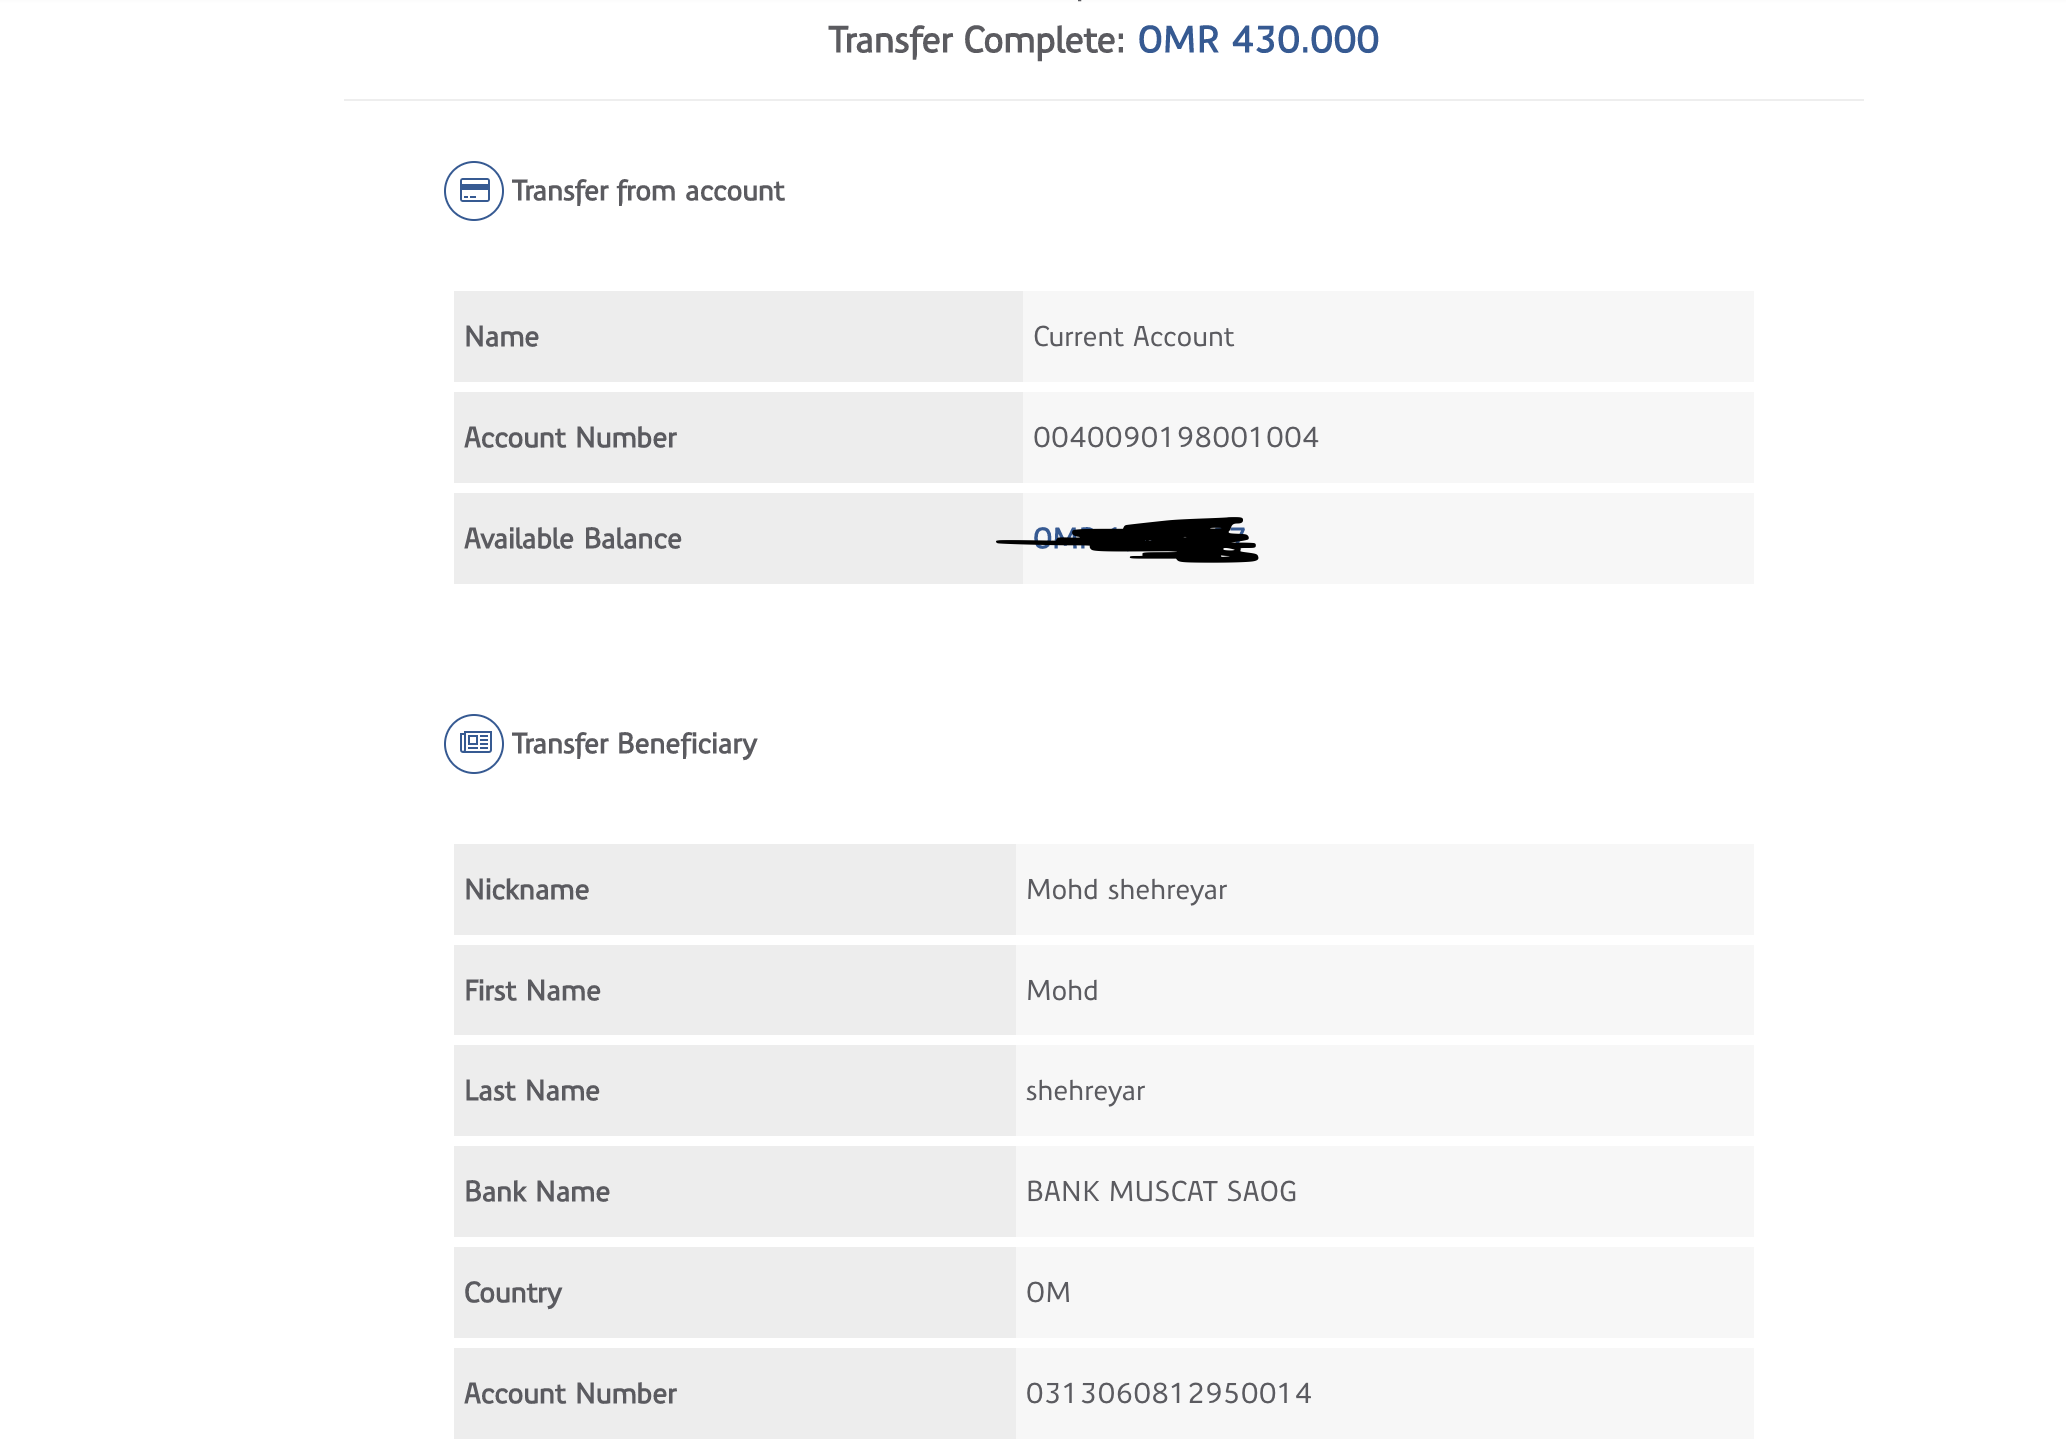Select the Transfer from account heading text
This screenshot has width=2066, height=1440.
[648, 191]
